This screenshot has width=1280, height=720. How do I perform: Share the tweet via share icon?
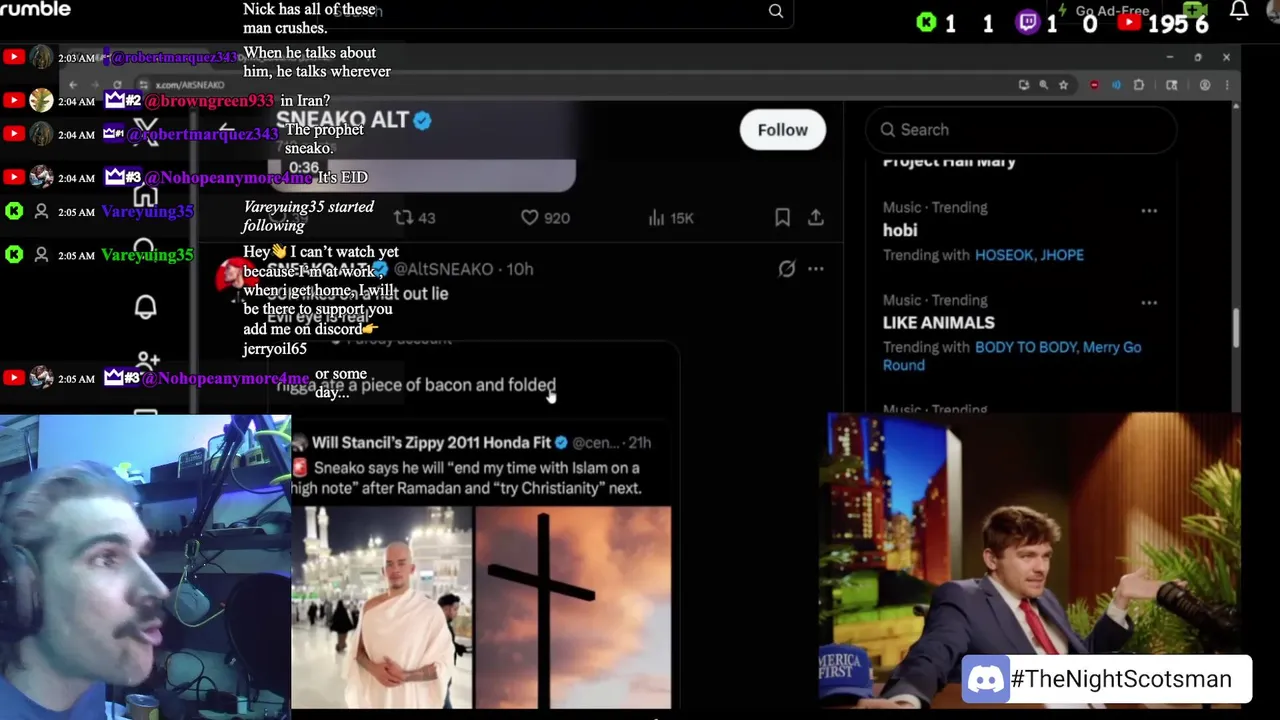(816, 217)
